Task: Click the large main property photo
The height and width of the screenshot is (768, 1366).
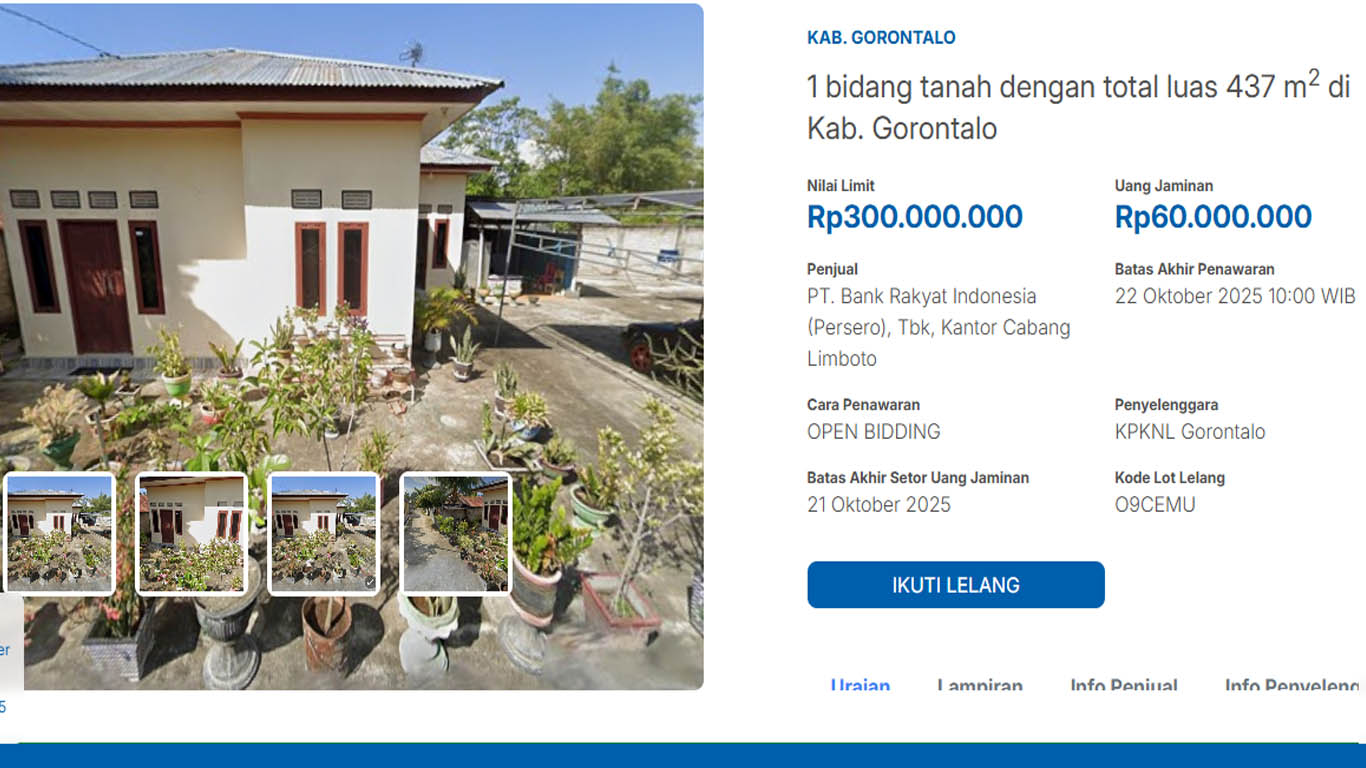Action: [x=350, y=250]
